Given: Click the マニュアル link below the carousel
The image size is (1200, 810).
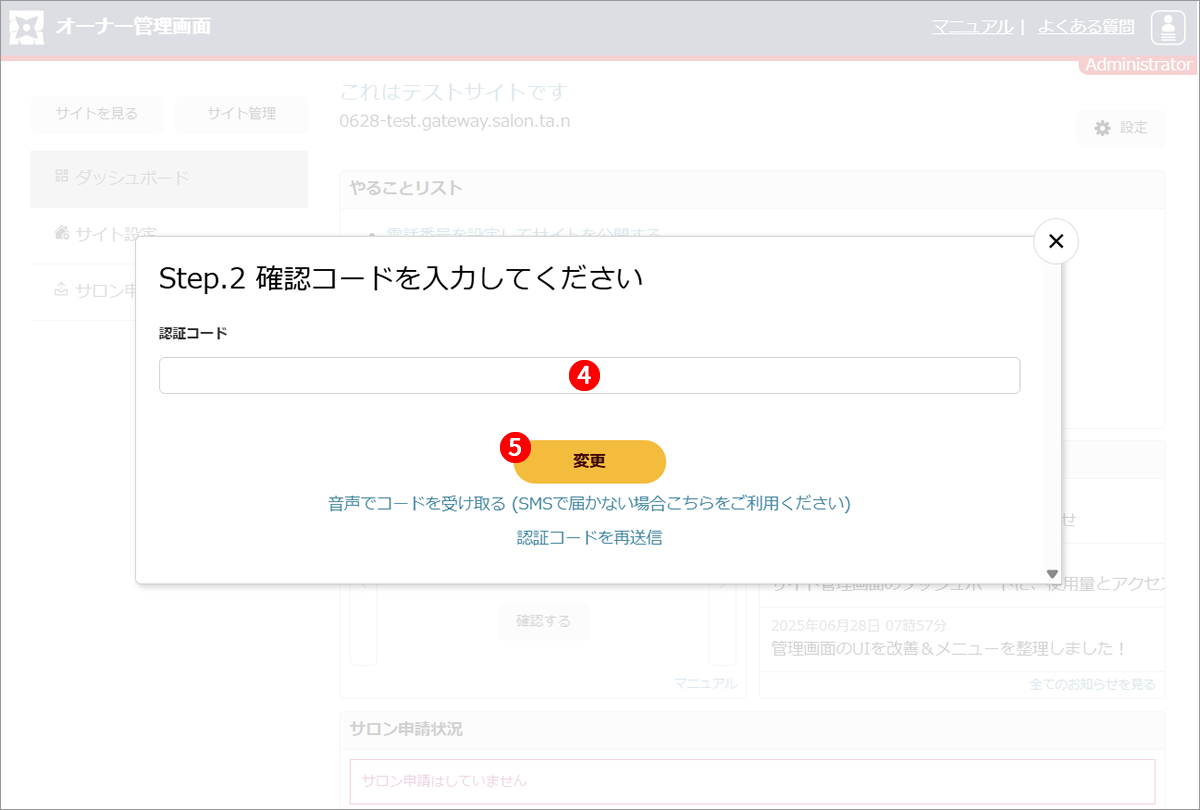Looking at the screenshot, I should pos(705,684).
